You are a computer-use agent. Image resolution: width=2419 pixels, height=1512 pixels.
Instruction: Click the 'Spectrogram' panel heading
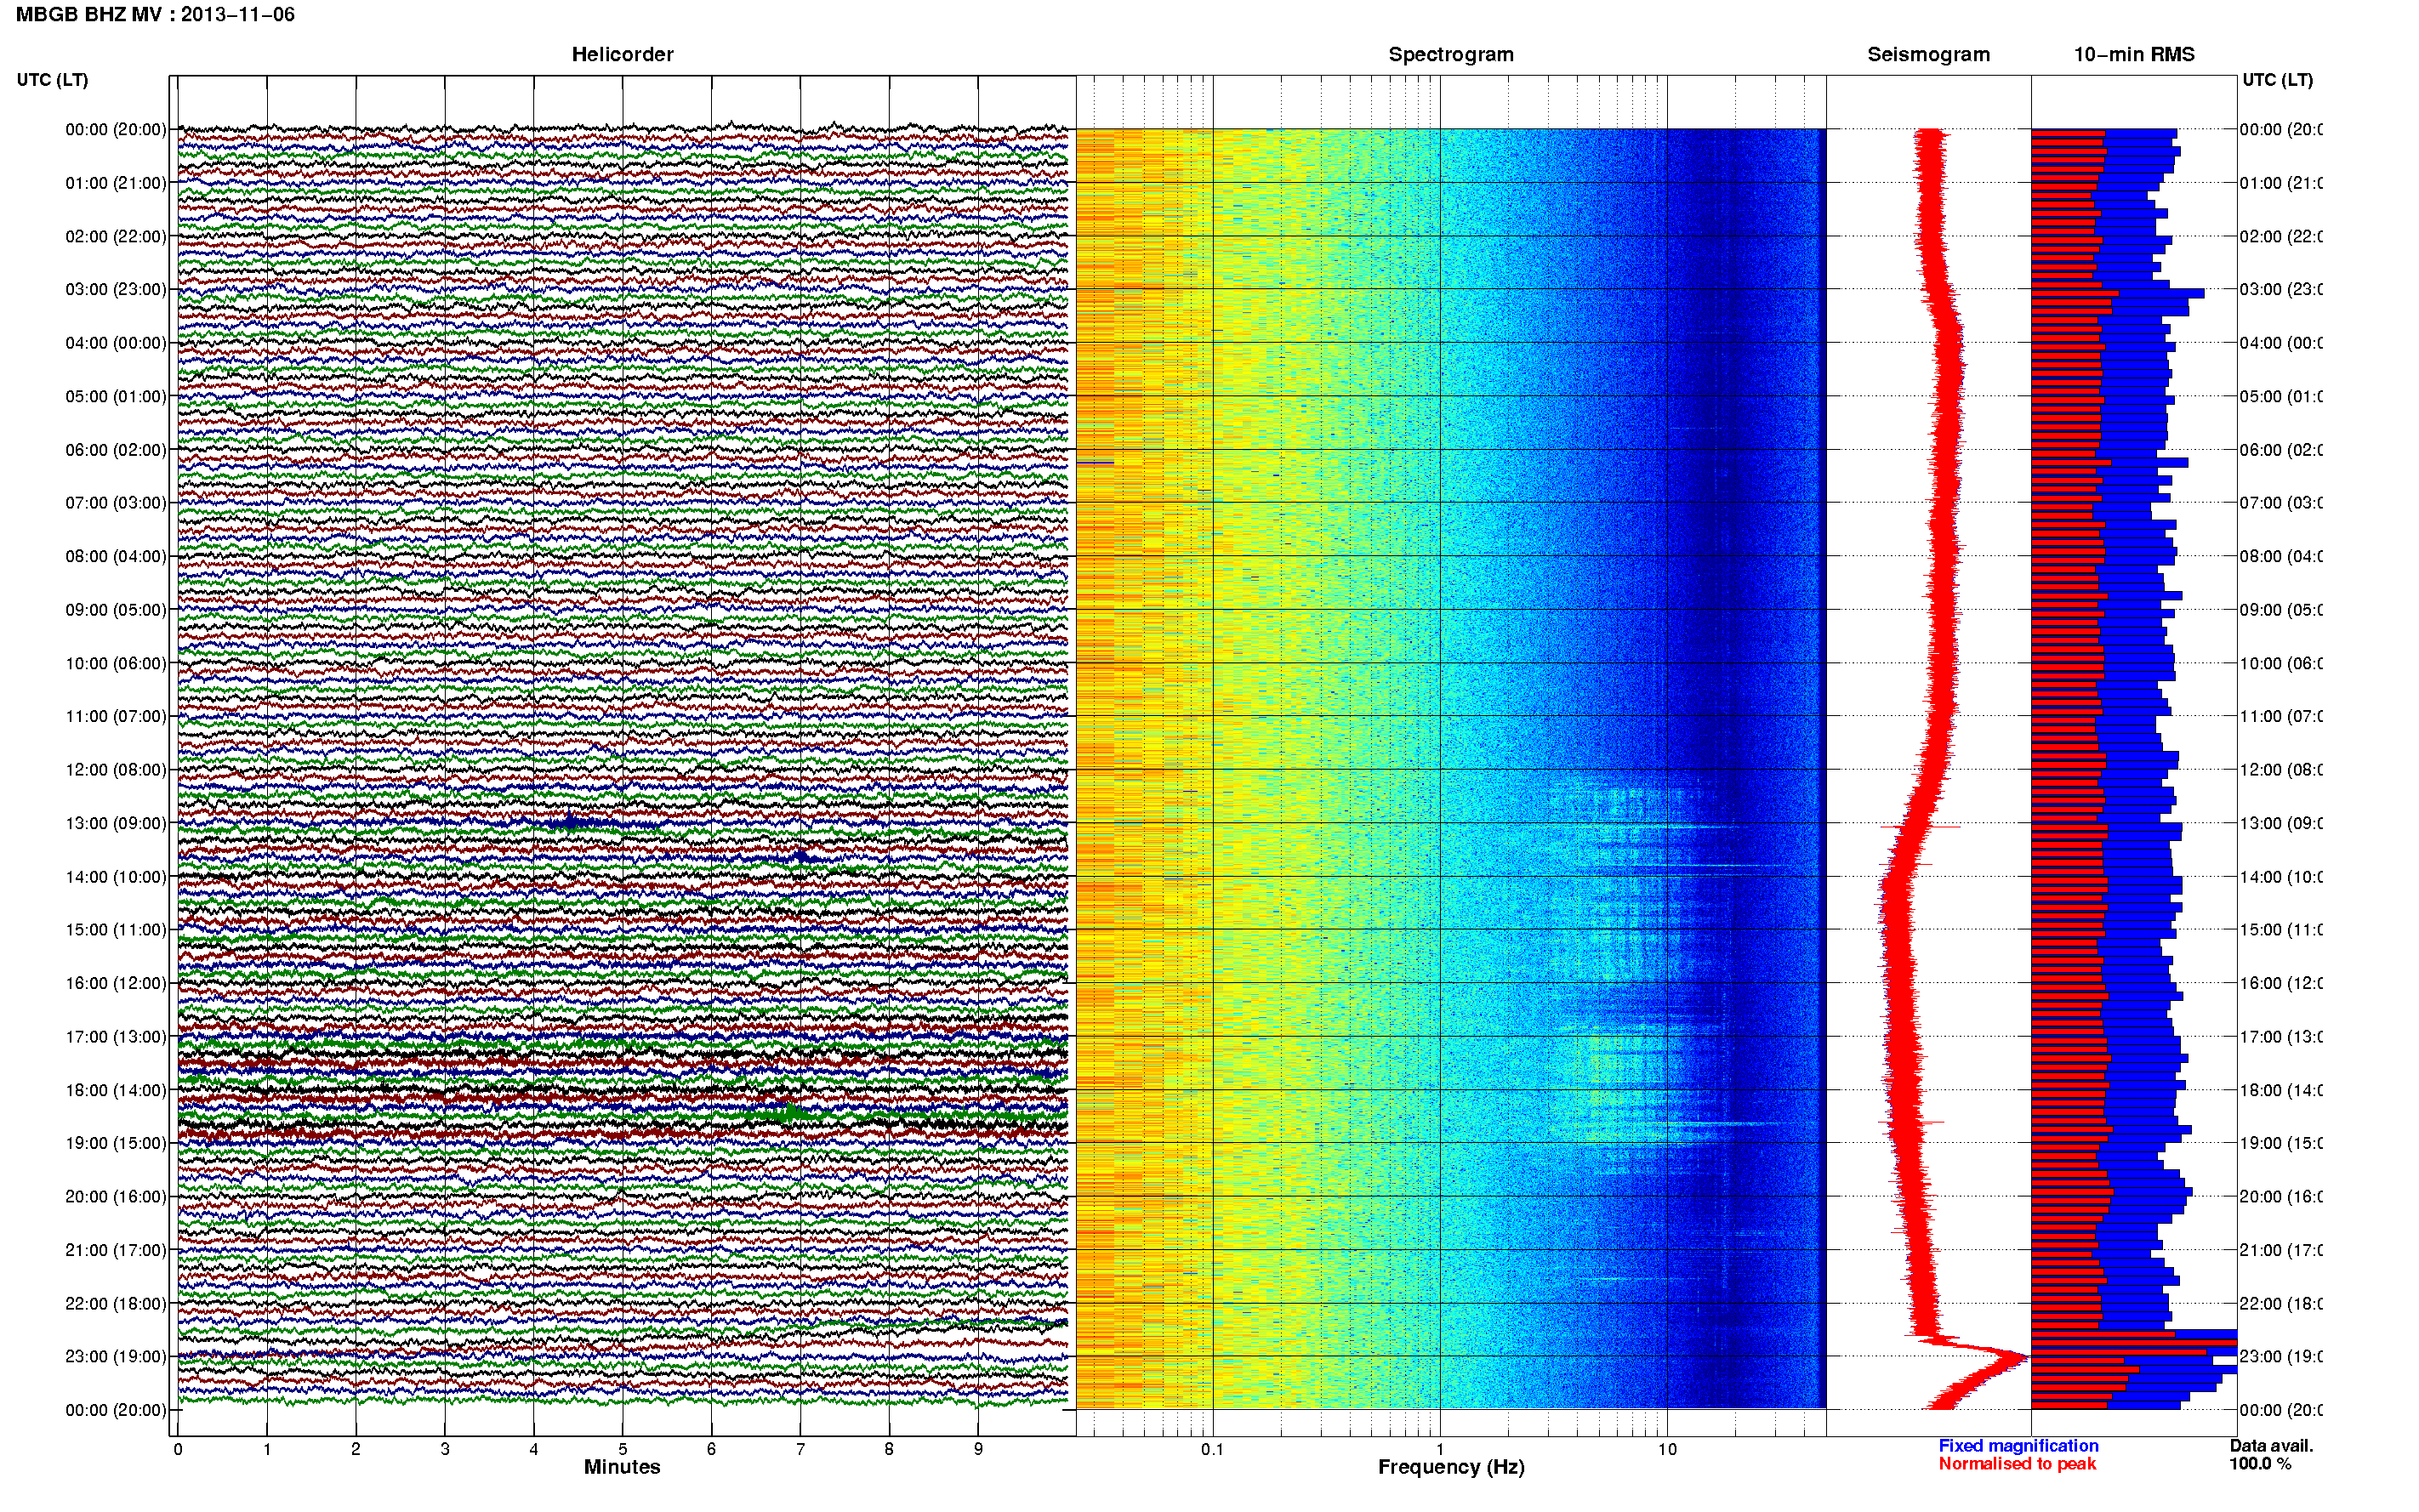1450,54
